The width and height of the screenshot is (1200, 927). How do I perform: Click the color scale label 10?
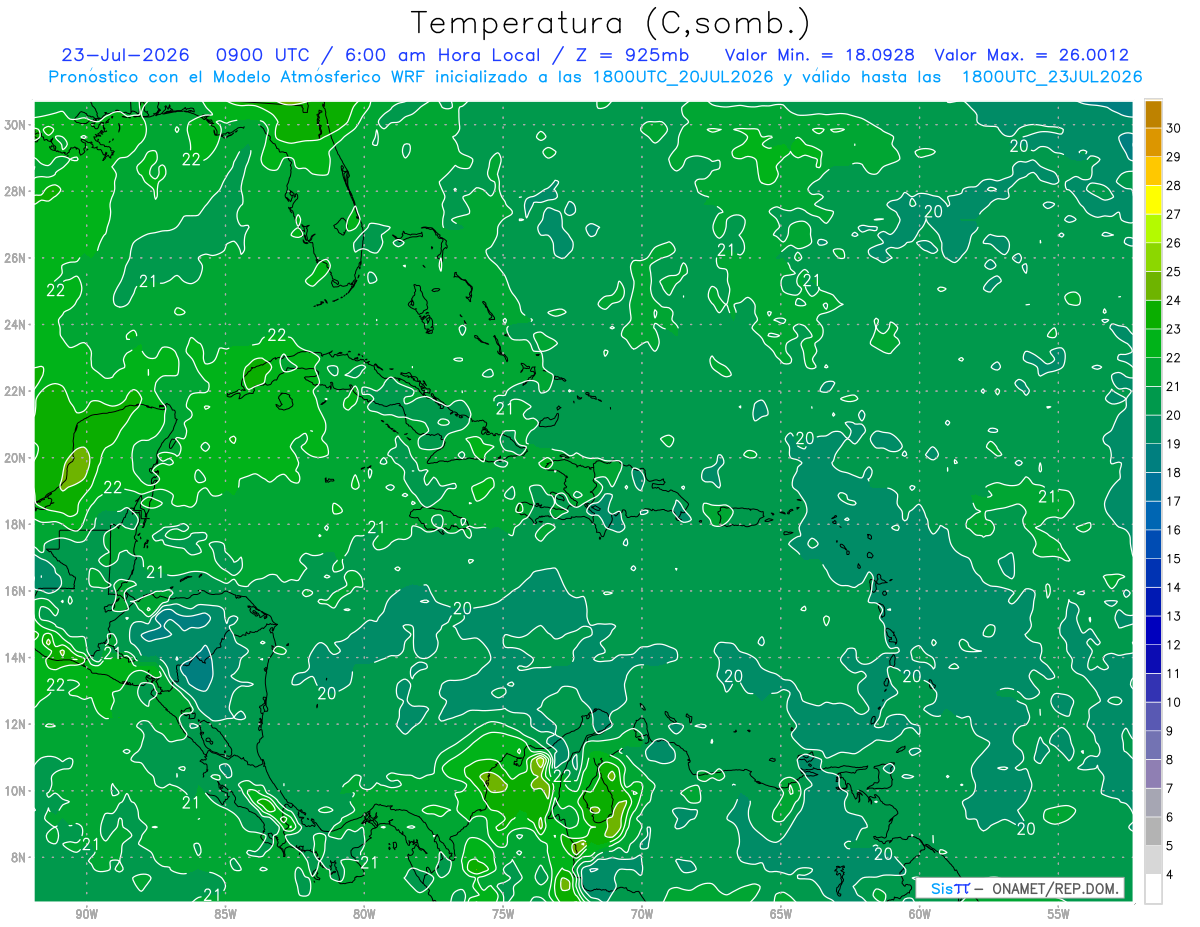pos(1174,703)
